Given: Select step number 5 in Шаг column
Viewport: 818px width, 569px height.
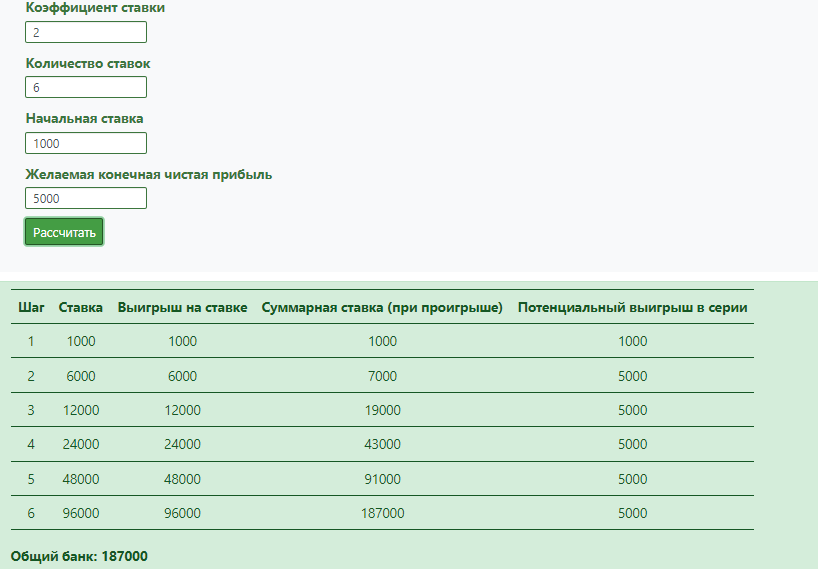Looking at the screenshot, I should 31,479.
